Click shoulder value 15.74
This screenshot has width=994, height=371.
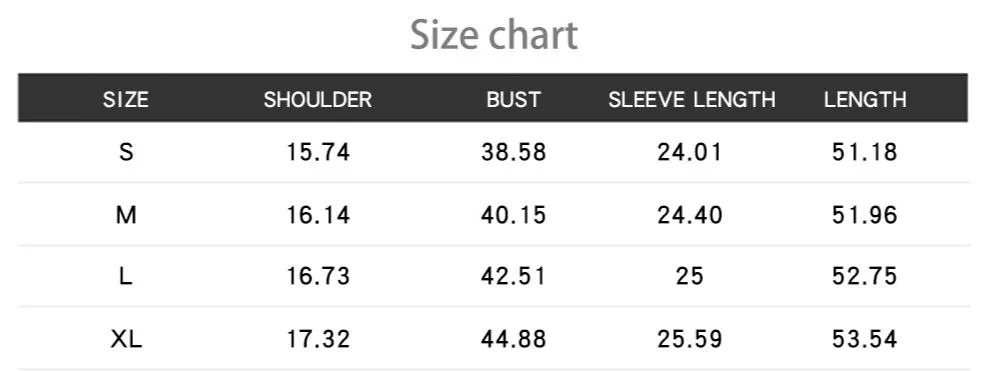coord(318,152)
